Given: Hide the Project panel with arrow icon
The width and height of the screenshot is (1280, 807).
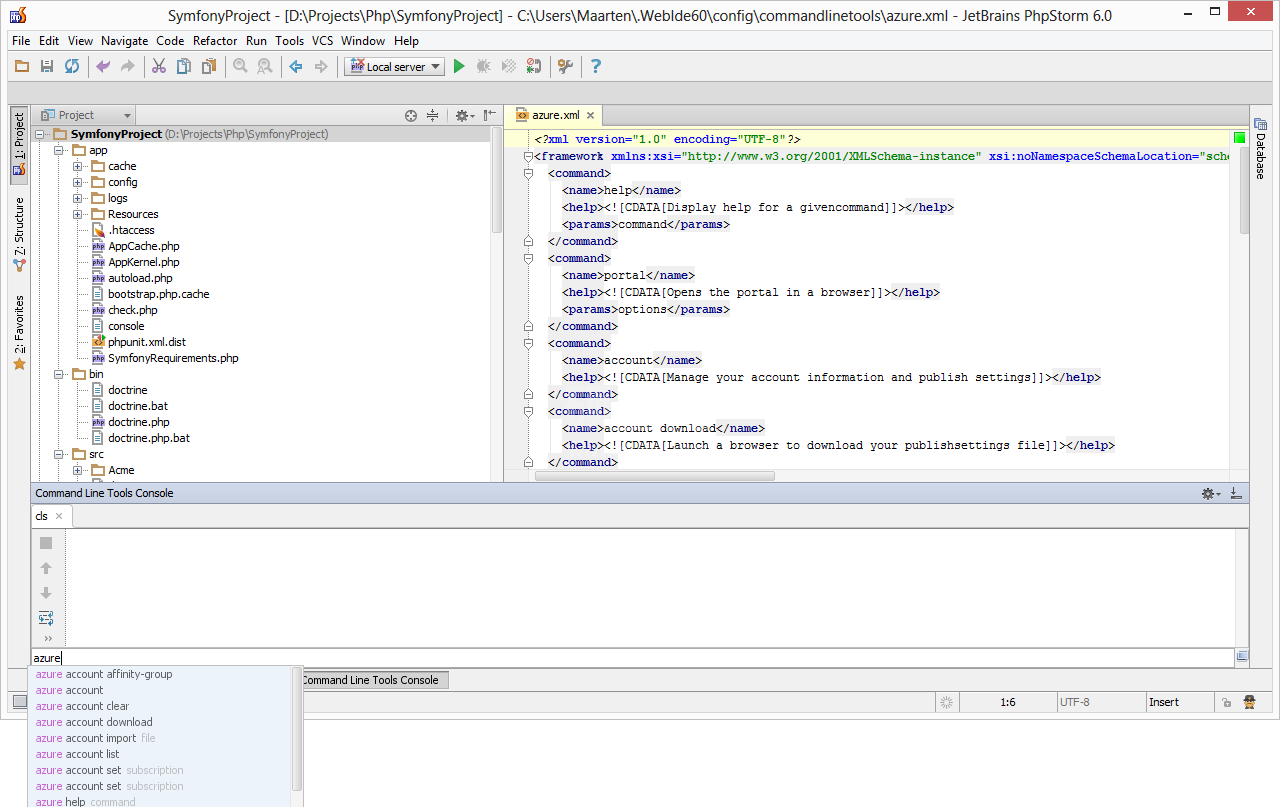Looking at the screenshot, I should 489,115.
